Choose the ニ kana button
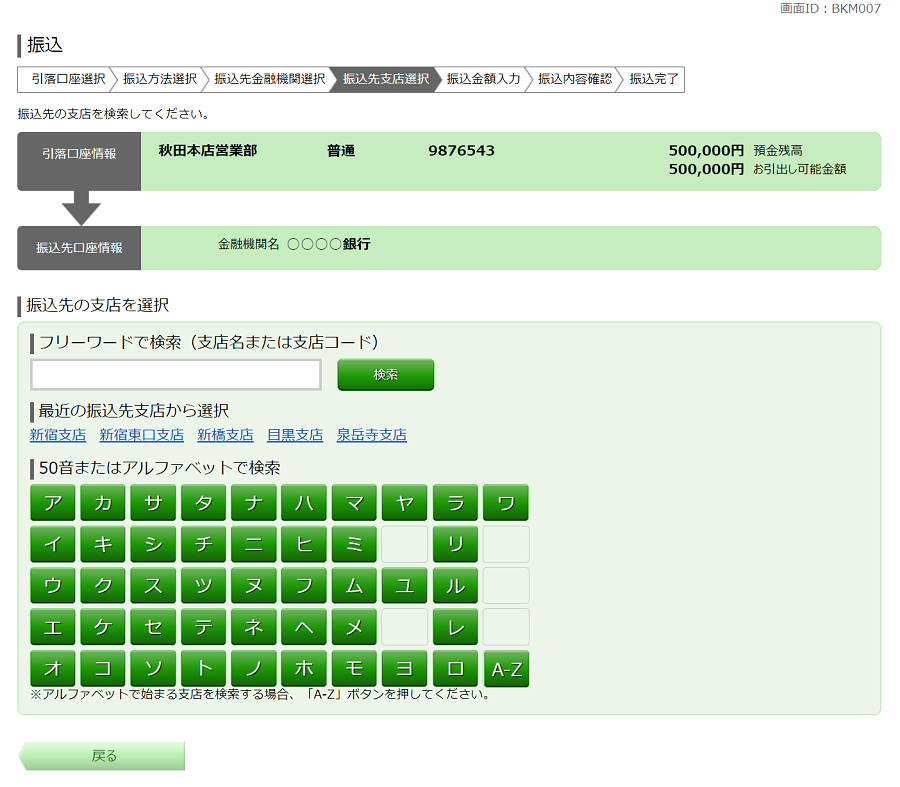This screenshot has height=787, width=900. [254, 544]
